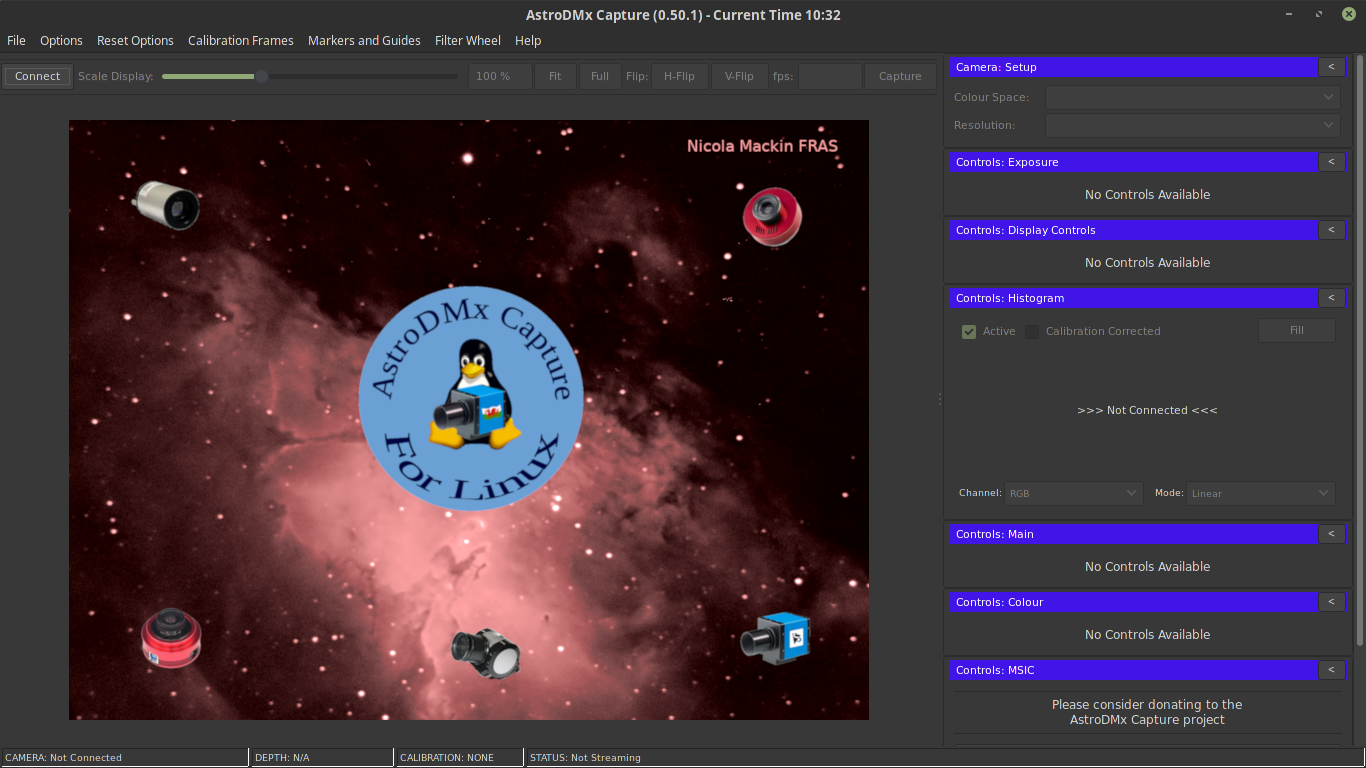
Task: Click the Controls: Exposure header title
Action: coord(1007,162)
